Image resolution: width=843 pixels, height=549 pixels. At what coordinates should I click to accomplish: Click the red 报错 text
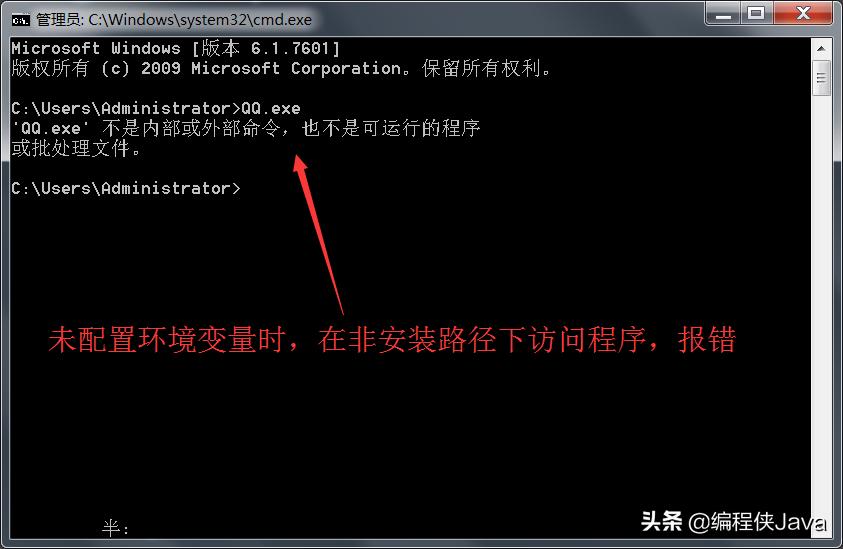point(706,340)
